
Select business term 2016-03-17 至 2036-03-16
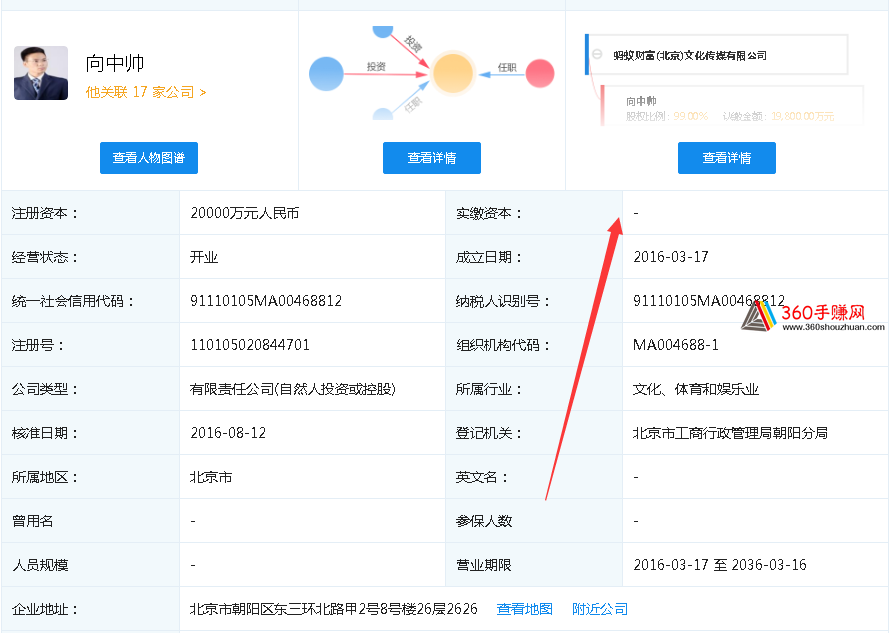(x=720, y=565)
